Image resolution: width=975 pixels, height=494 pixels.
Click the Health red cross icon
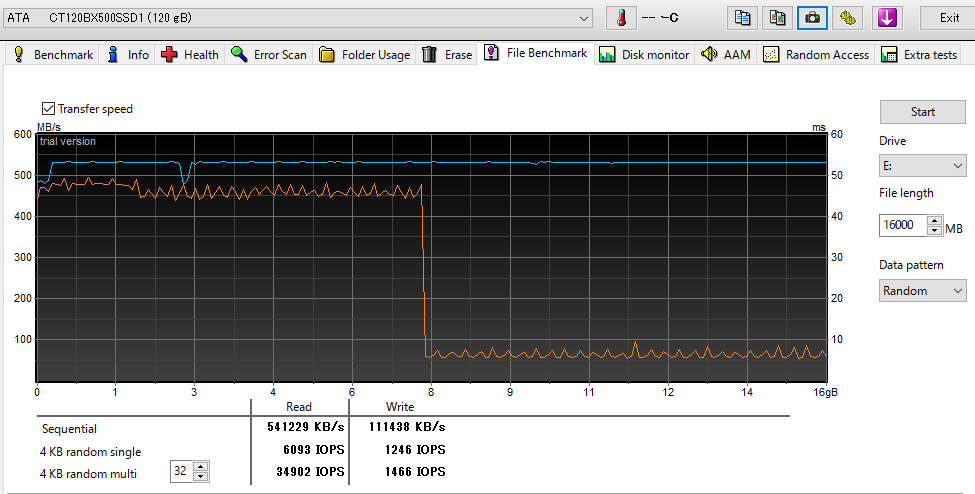tap(169, 54)
